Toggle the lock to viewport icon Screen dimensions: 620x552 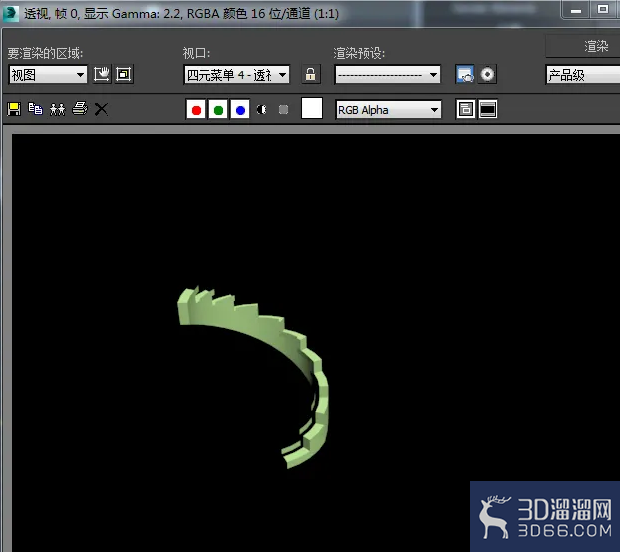(310, 74)
